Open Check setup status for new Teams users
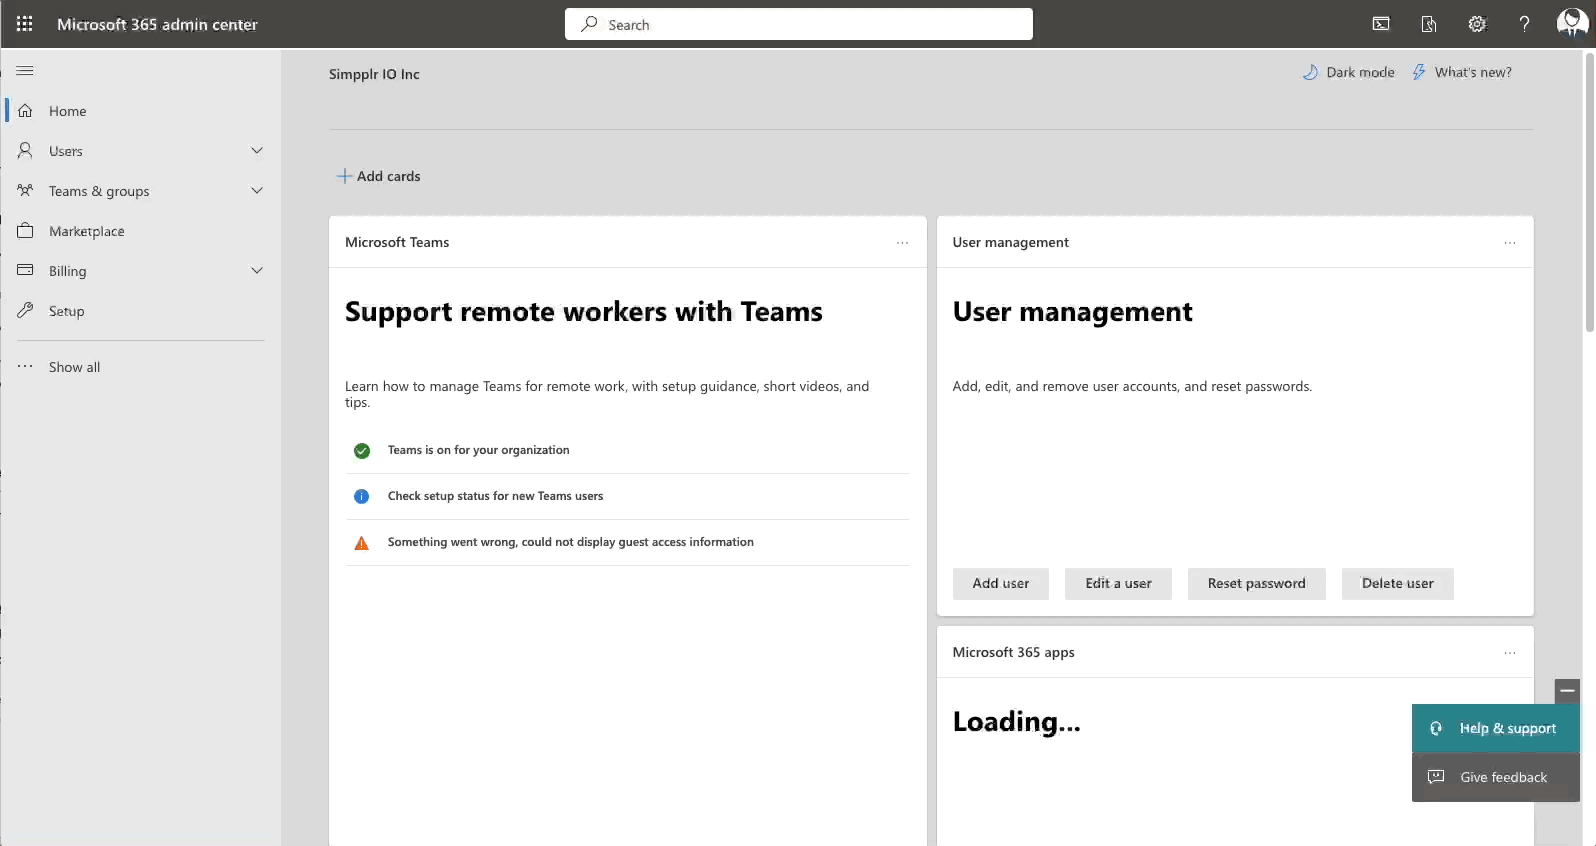 coord(627,497)
